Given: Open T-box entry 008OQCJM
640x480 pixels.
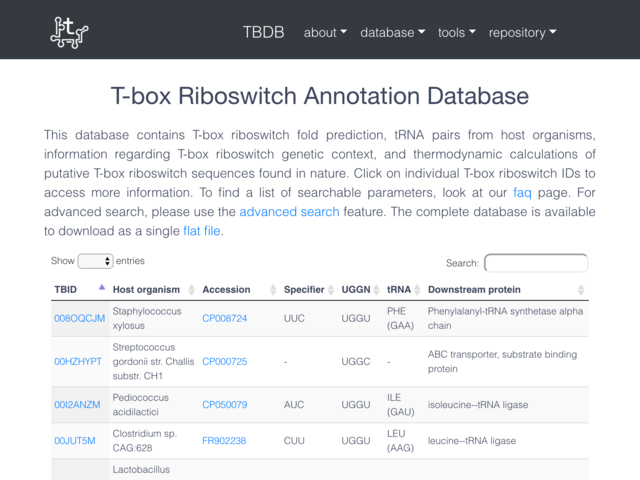Looking at the screenshot, I should click(80, 318).
